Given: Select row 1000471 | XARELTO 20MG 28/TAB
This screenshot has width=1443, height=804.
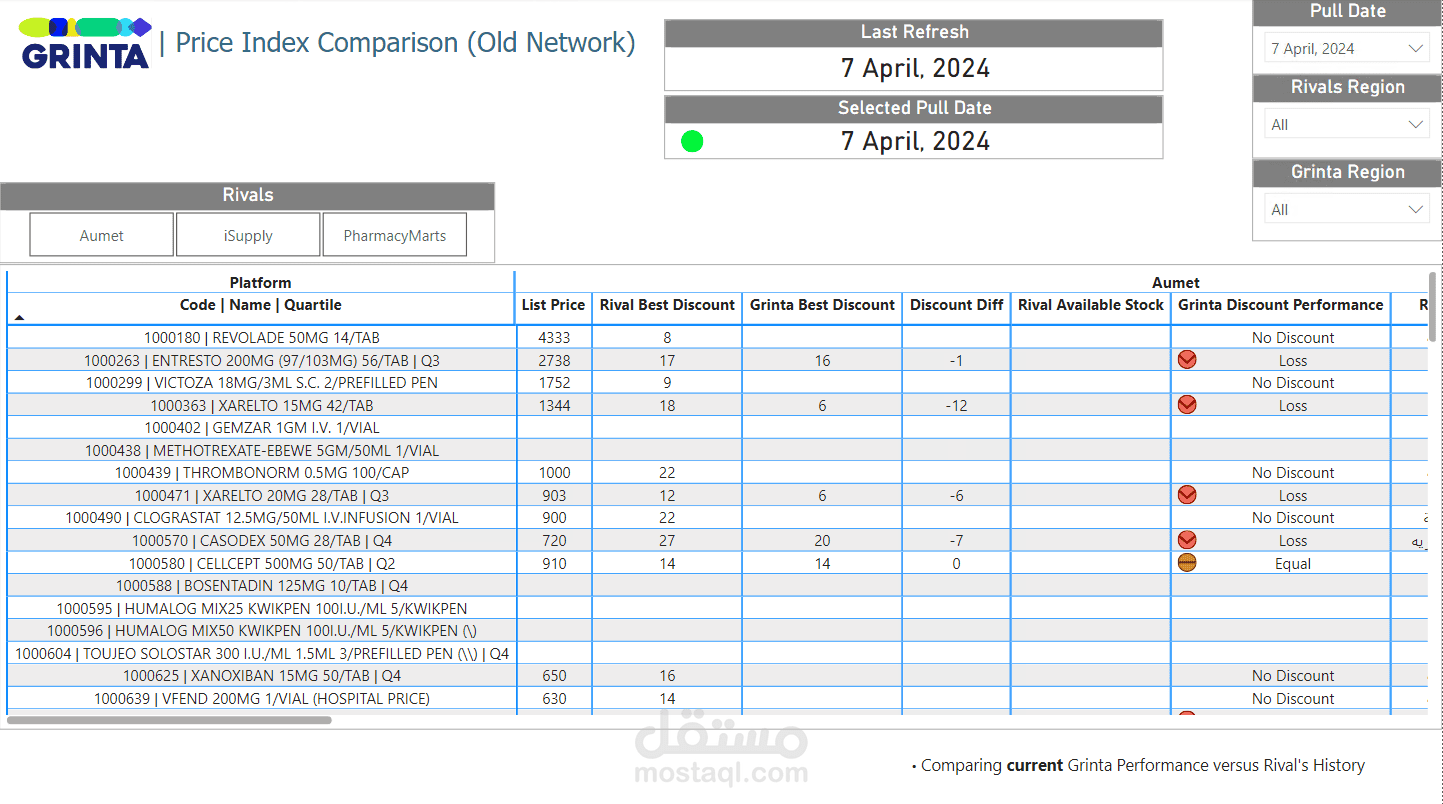Looking at the screenshot, I should [x=262, y=495].
